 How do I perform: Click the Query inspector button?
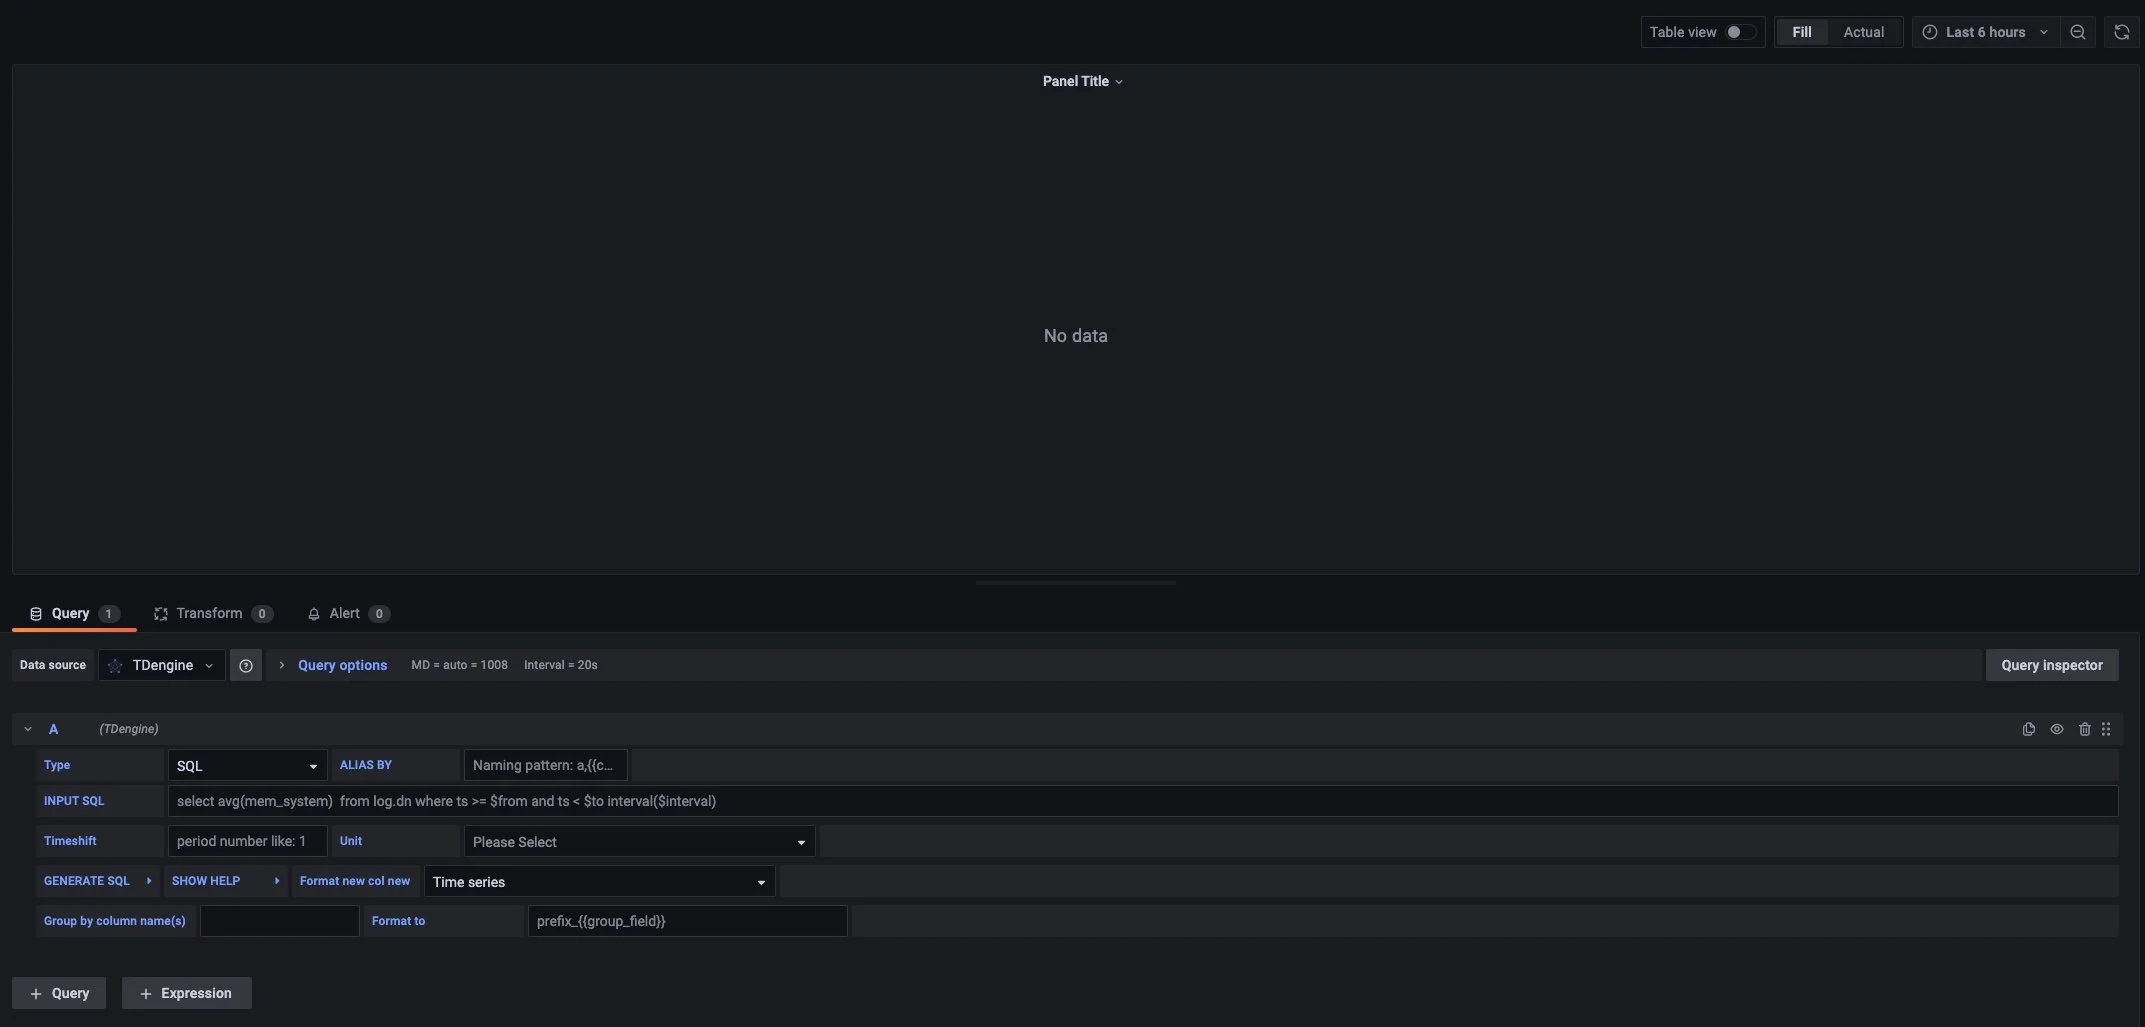click(x=2051, y=665)
